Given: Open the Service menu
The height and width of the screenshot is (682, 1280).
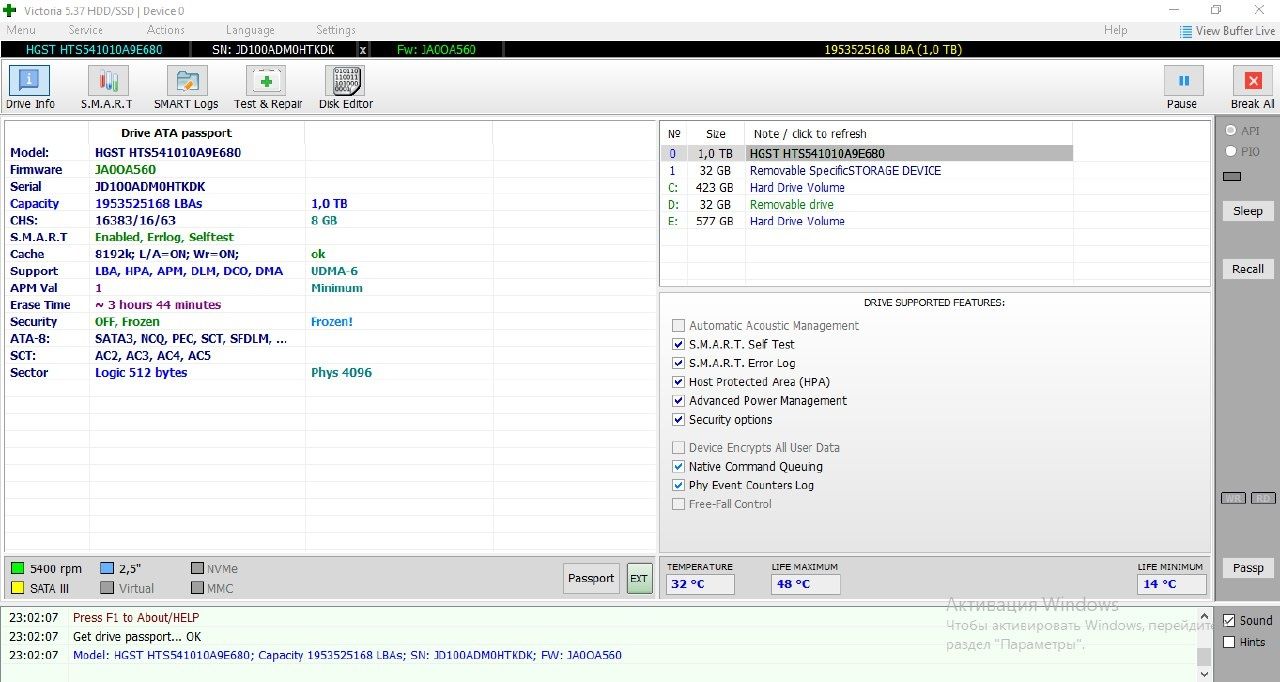Looking at the screenshot, I should click(x=86, y=30).
